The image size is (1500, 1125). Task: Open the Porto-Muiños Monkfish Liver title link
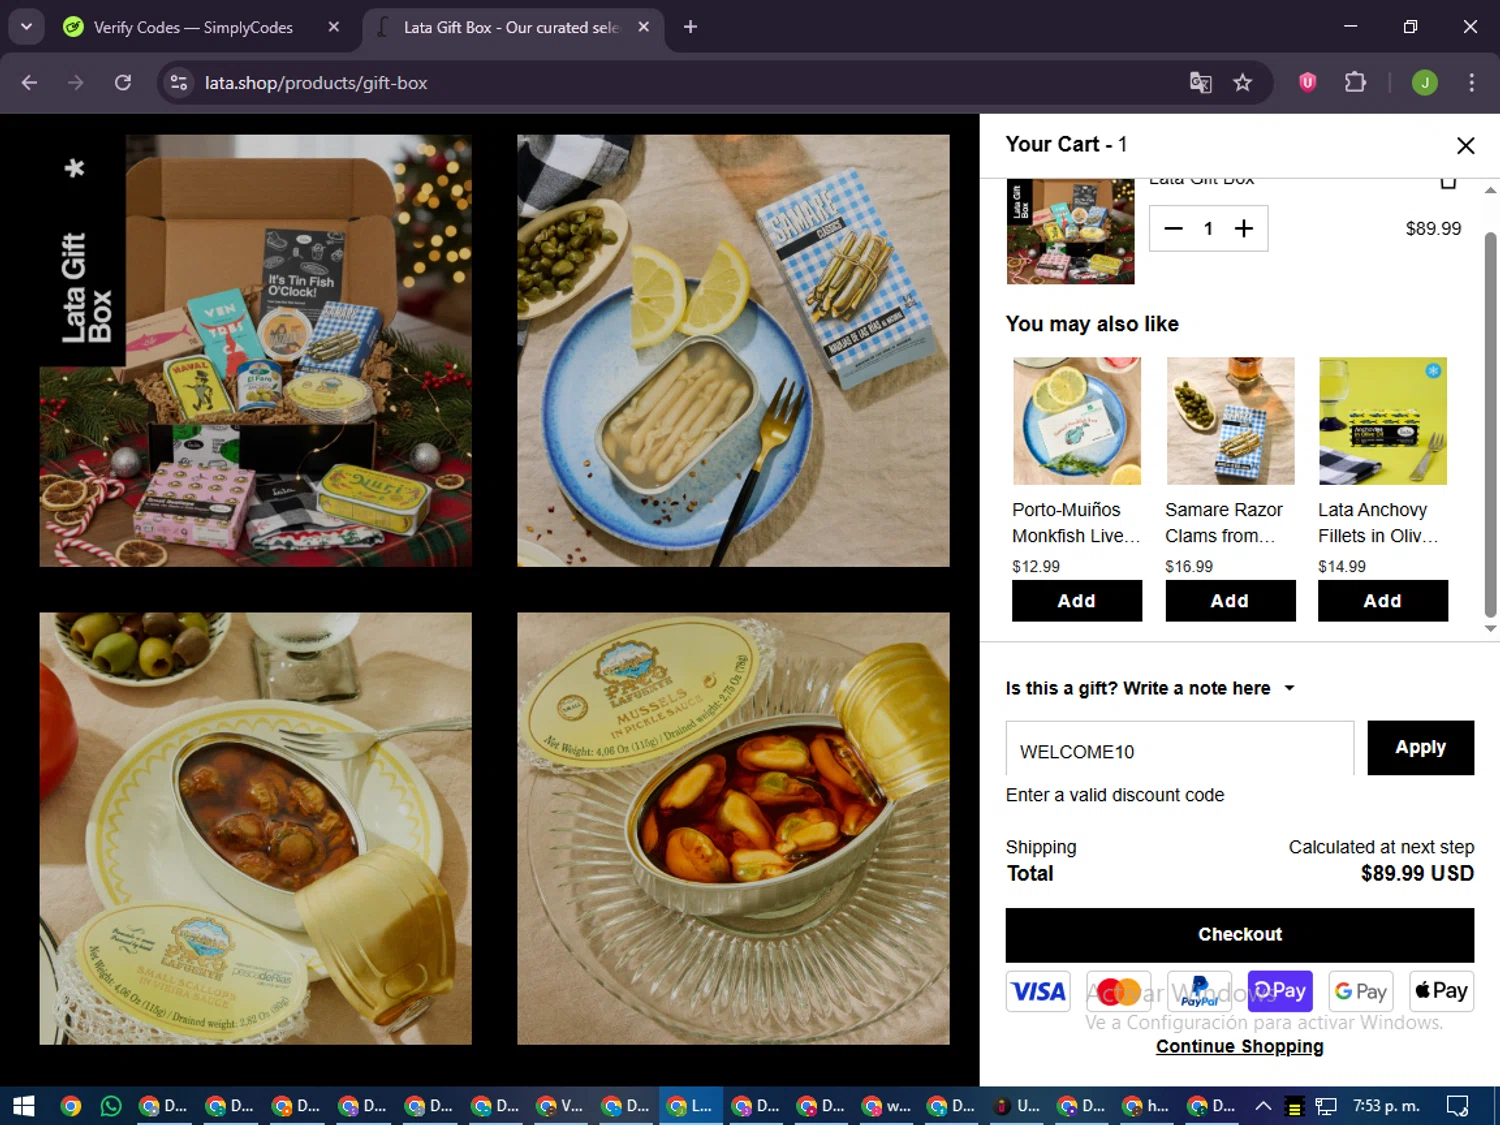(1076, 523)
